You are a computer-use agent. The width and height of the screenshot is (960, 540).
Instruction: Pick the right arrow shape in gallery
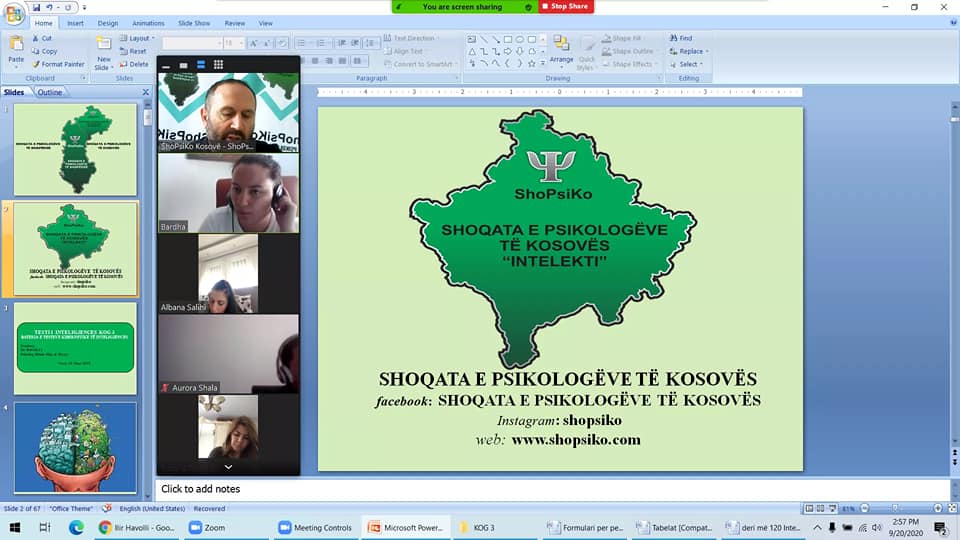(x=508, y=51)
